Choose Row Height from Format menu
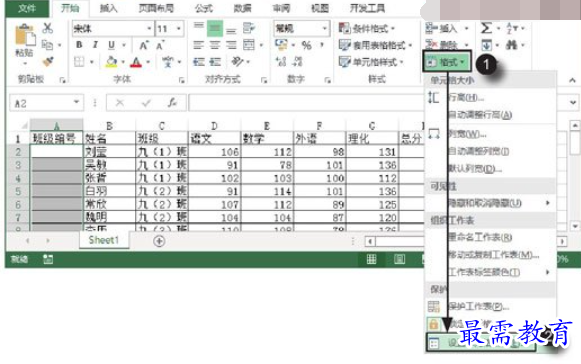581x364 pixels. coord(490,97)
